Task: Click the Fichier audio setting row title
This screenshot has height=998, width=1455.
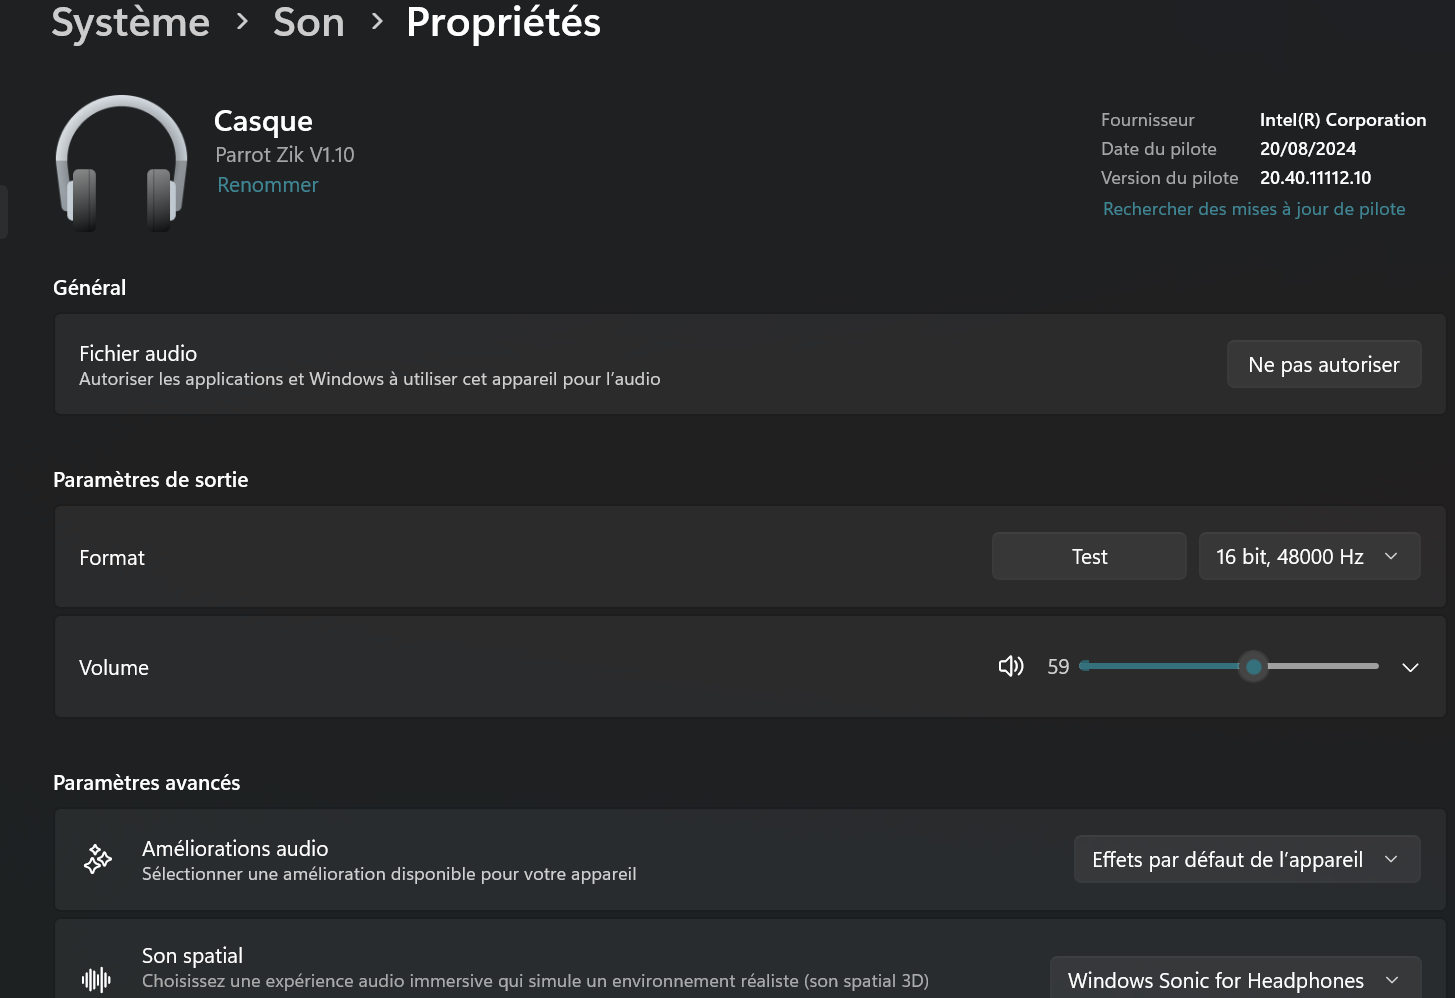Action: [138, 354]
